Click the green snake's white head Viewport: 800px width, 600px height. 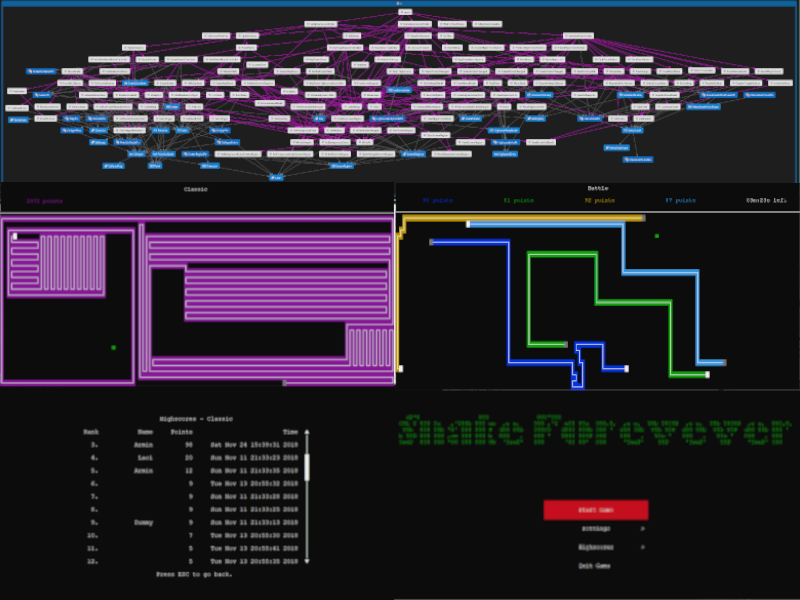point(707,375)
